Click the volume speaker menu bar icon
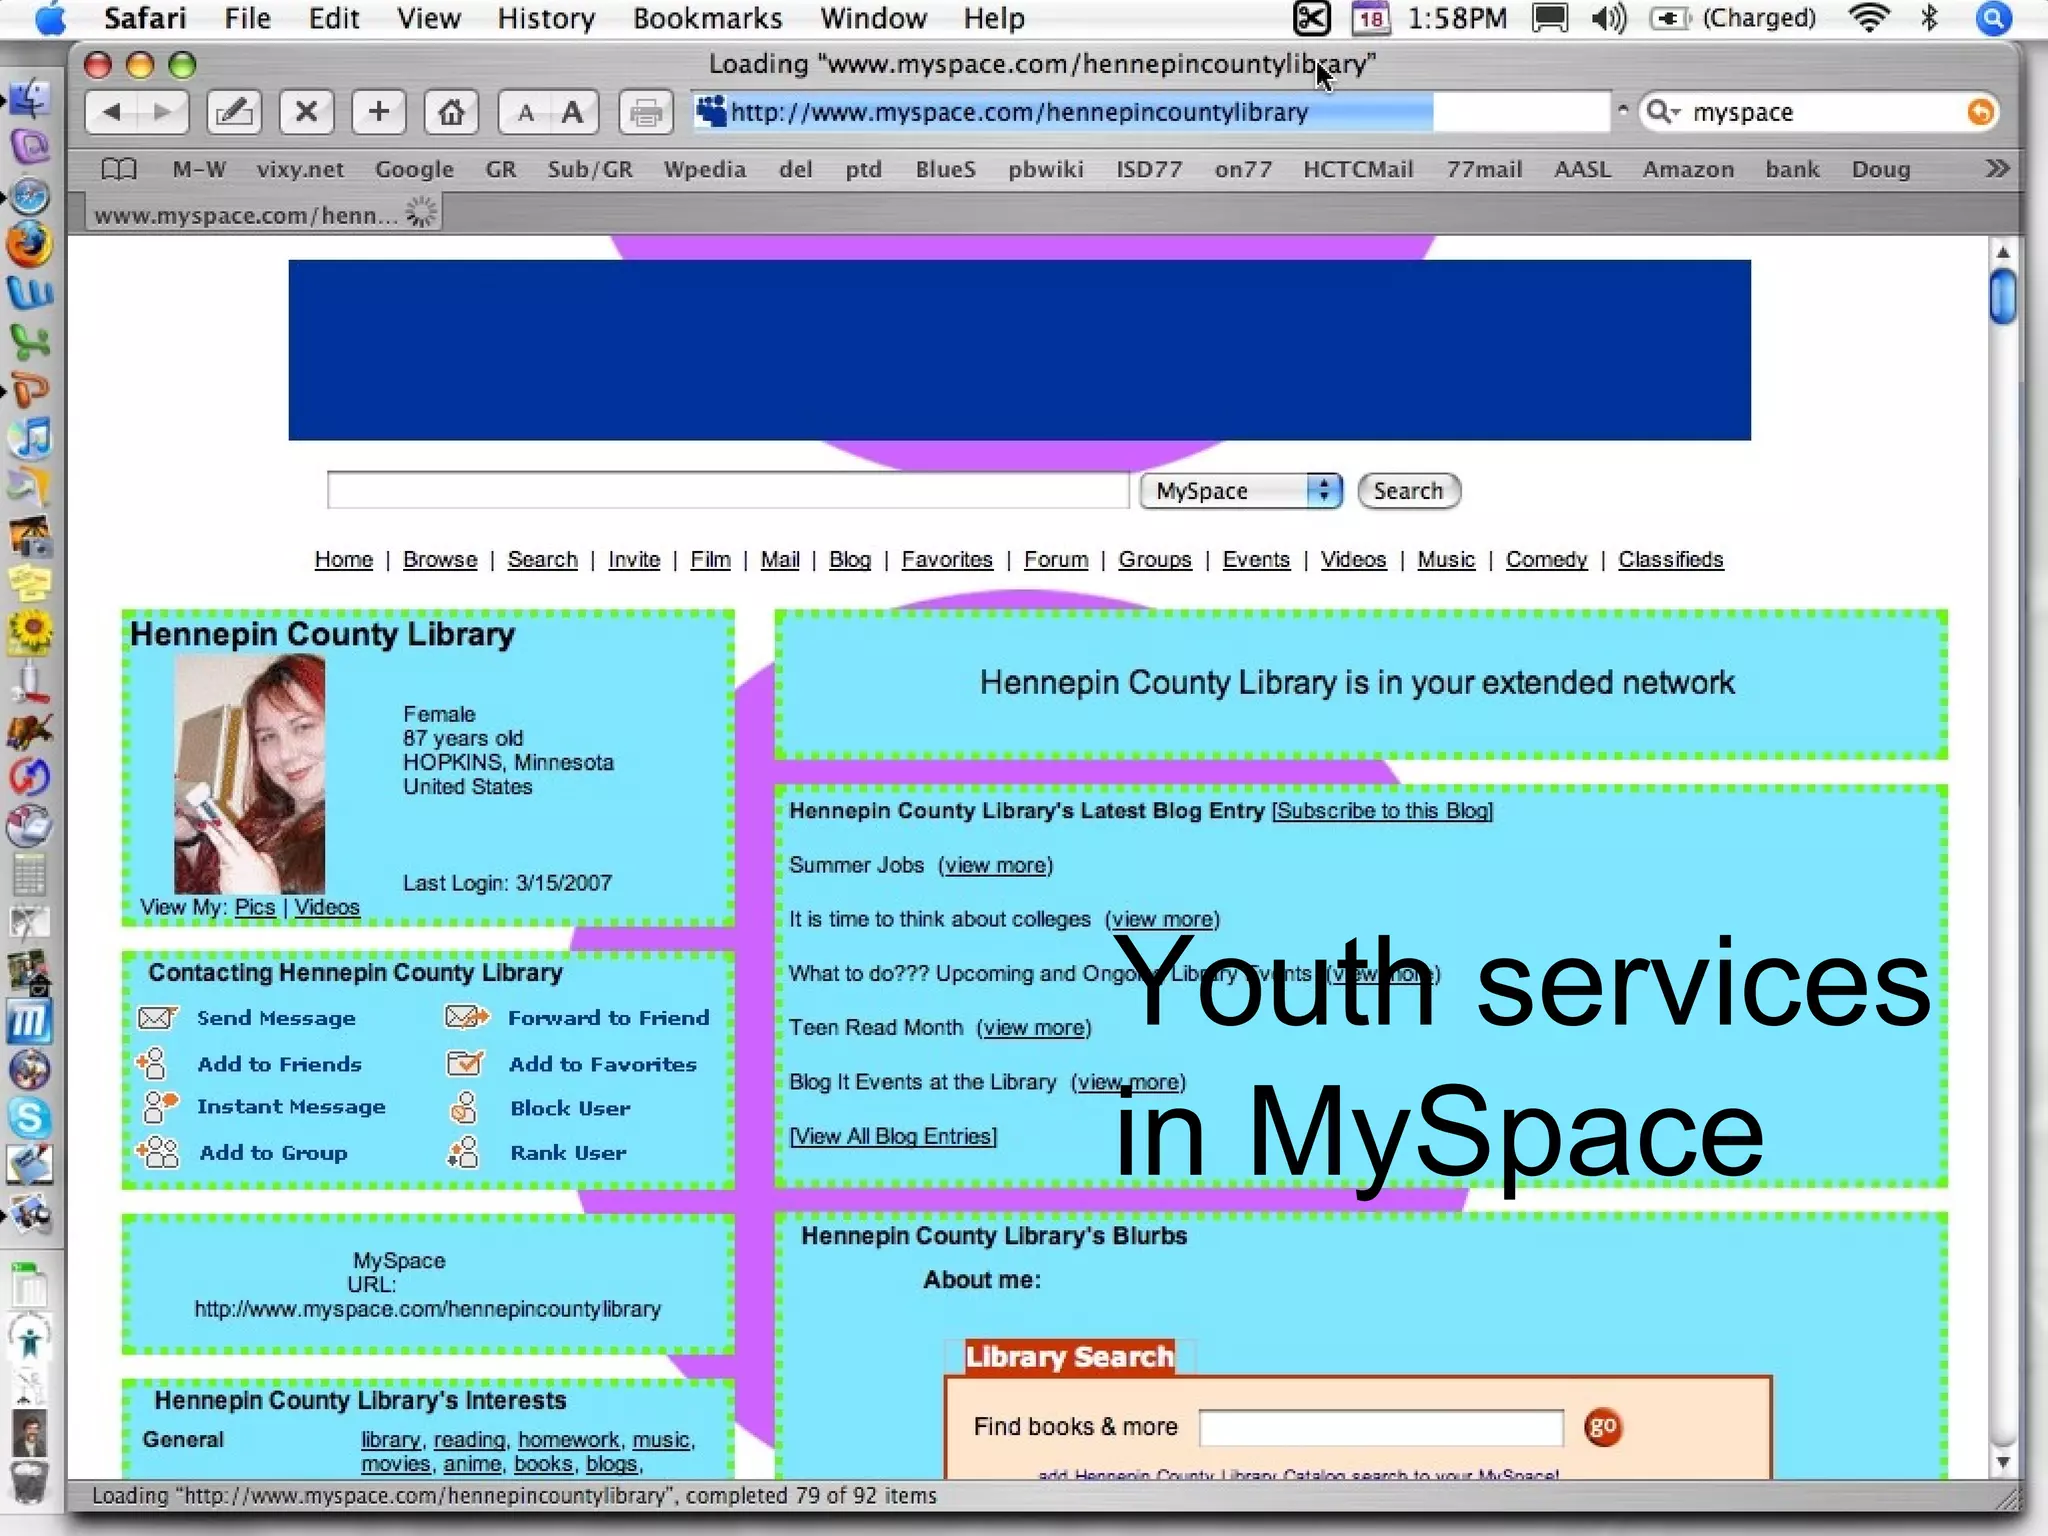Screen dimensions: 2048x1536 [x=1608, y=18]
